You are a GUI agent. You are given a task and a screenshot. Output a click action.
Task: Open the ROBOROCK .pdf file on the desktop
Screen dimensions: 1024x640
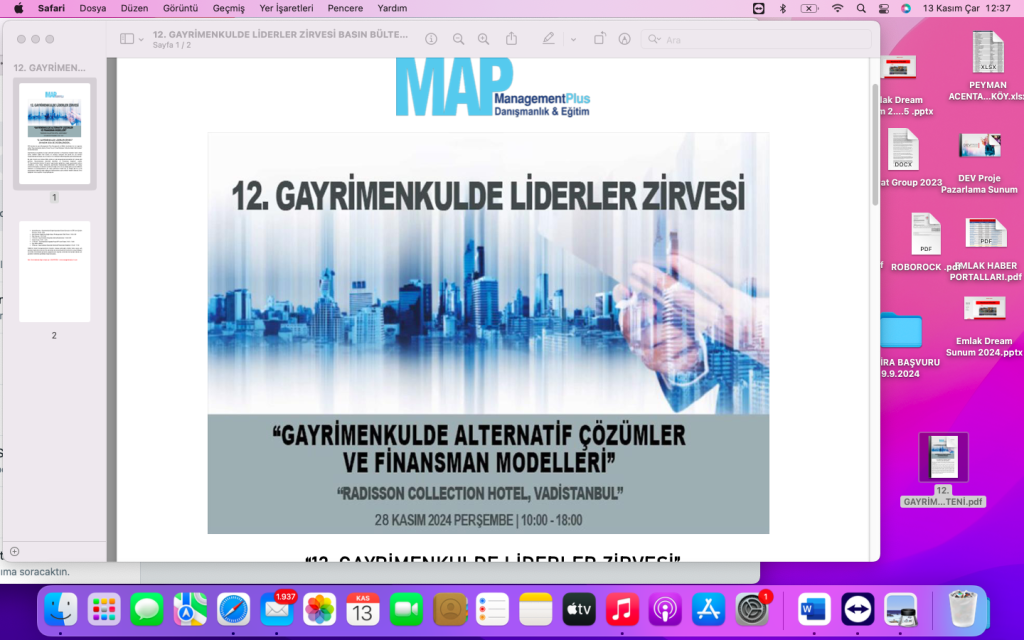pos(925,241)
